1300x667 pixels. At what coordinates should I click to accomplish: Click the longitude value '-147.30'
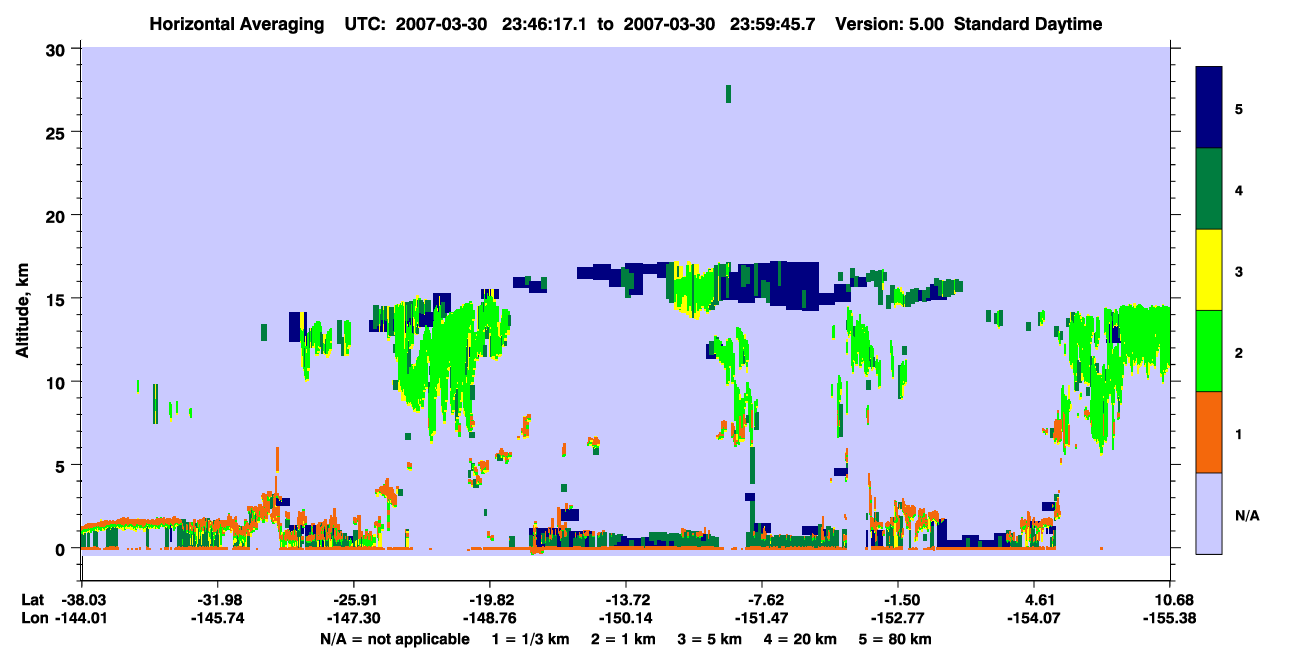click(353, 618)
